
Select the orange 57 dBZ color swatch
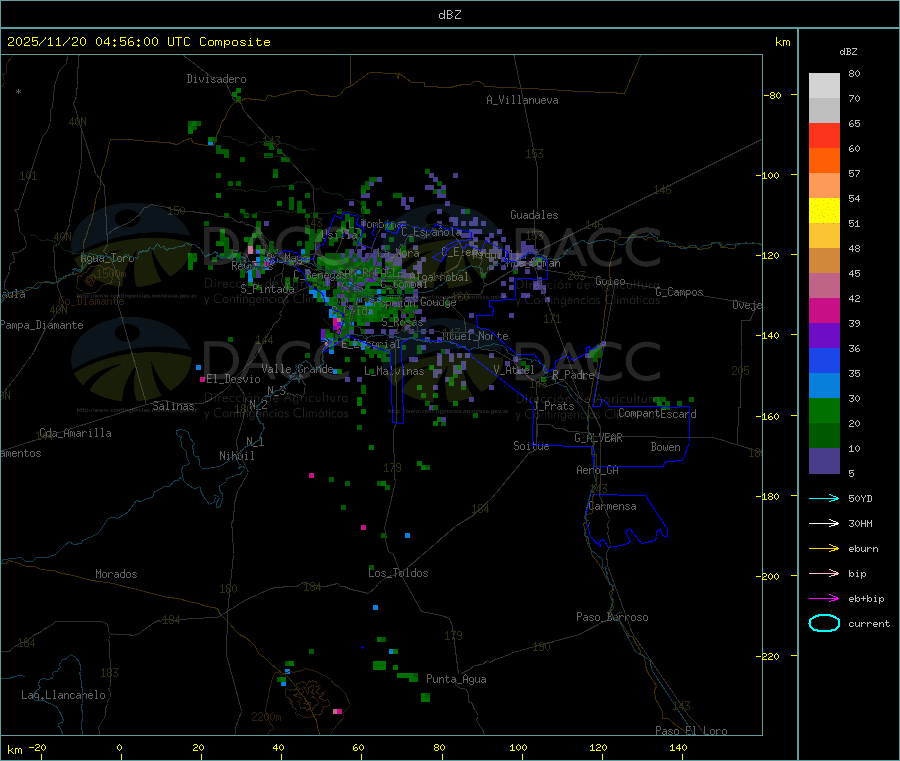click(x=824, y=161)
